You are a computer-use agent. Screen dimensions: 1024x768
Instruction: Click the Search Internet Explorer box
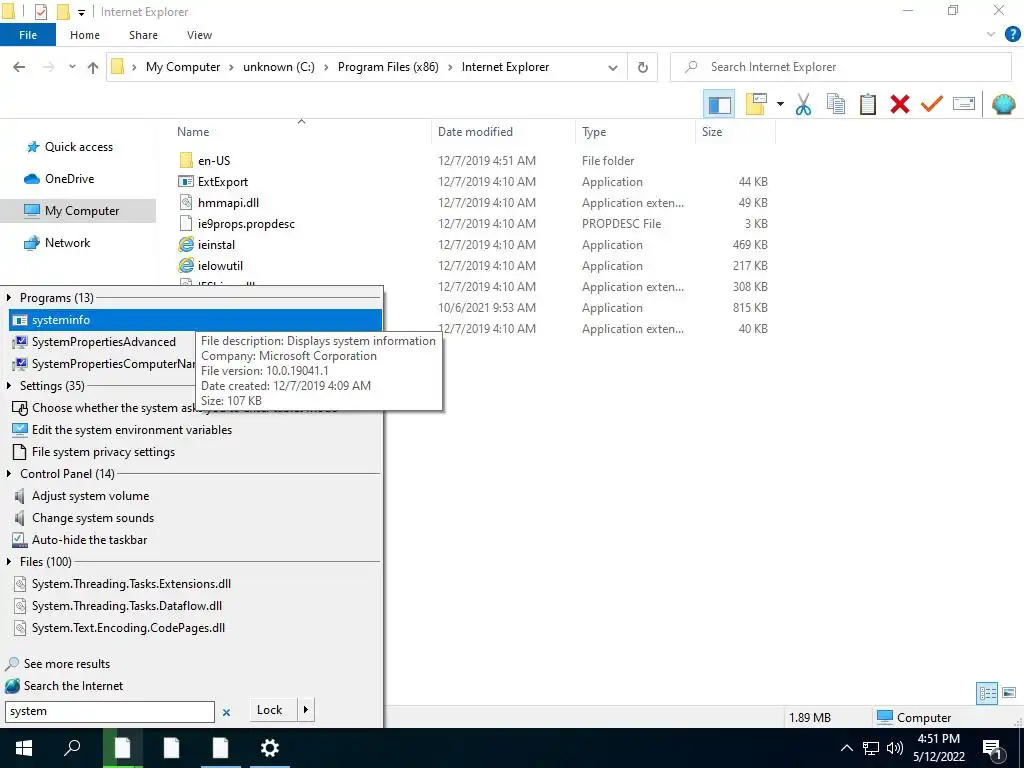pos(841,67)
